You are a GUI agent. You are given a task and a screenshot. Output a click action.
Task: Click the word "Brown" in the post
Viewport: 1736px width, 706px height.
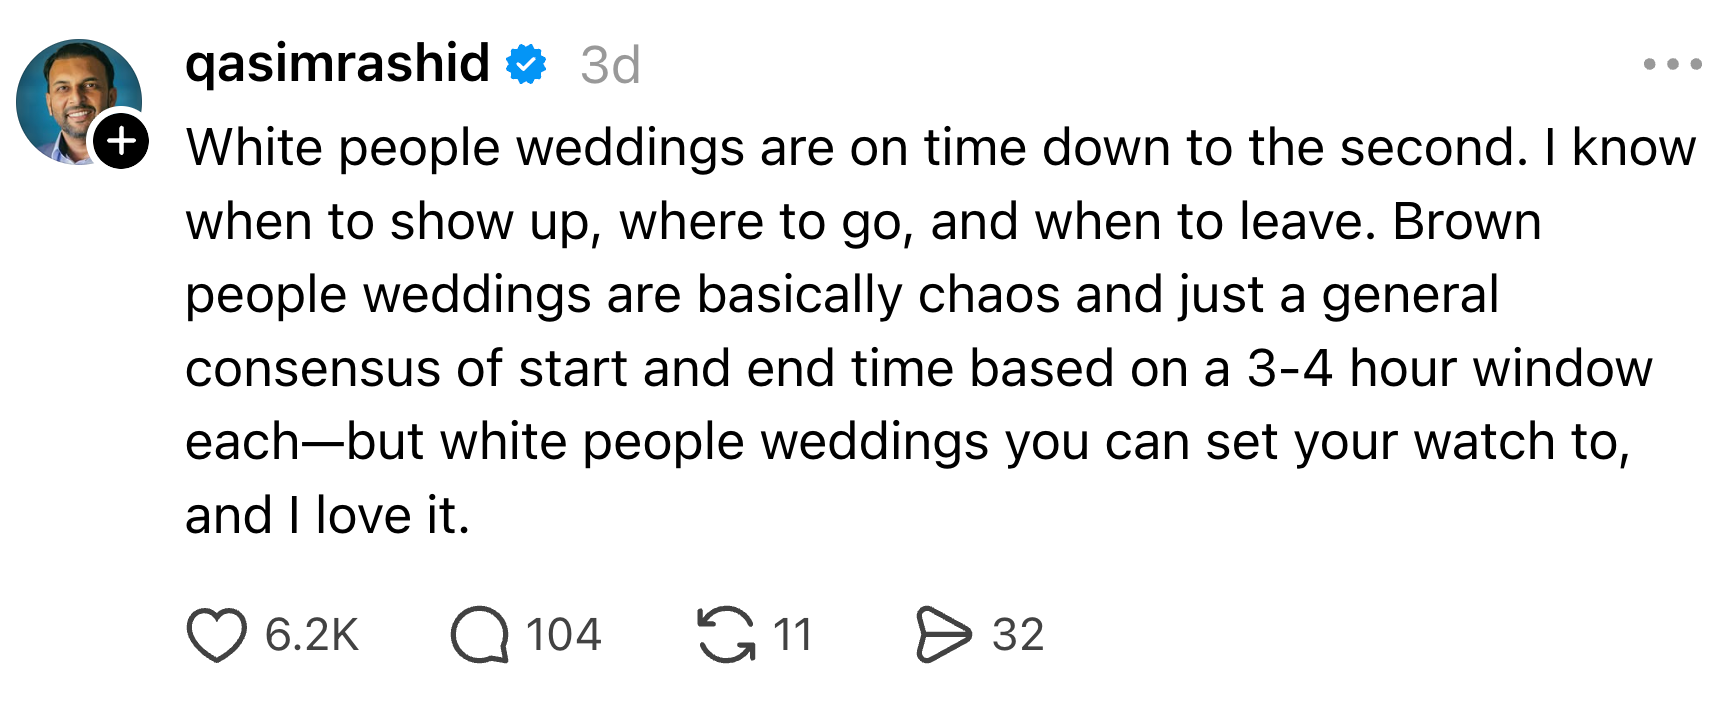1466,222
